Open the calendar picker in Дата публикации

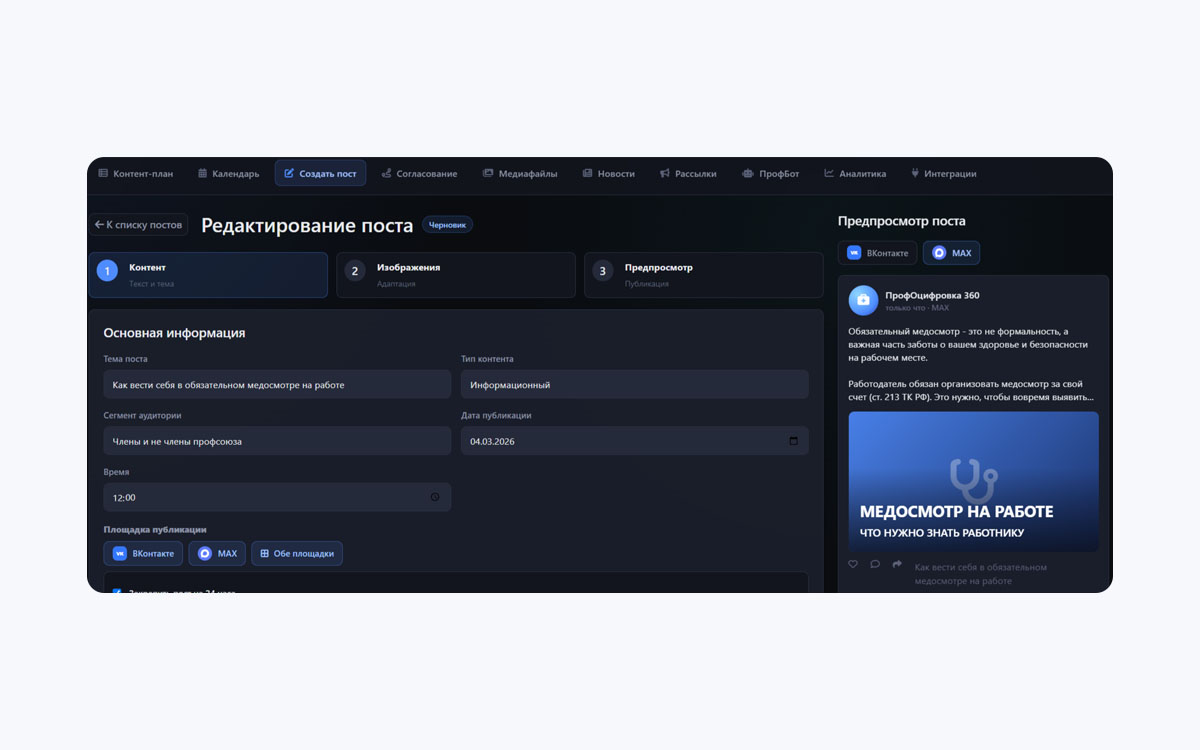click(794, 441)
